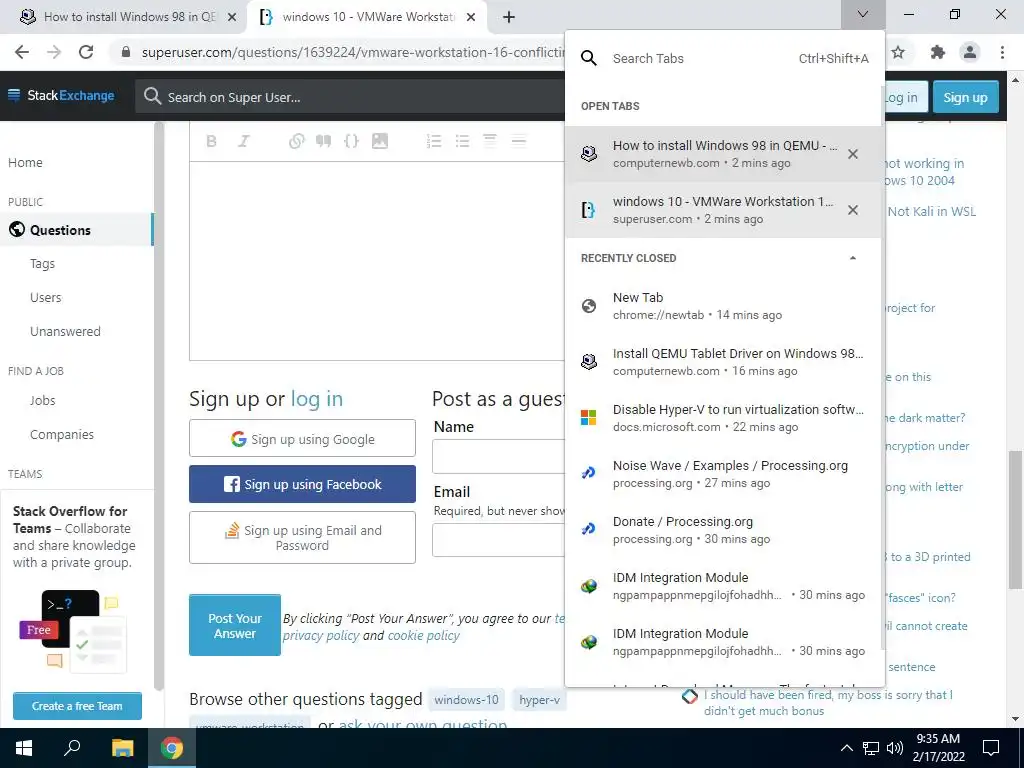Reload the current page

pyautogui.click(x=86, y=52)
